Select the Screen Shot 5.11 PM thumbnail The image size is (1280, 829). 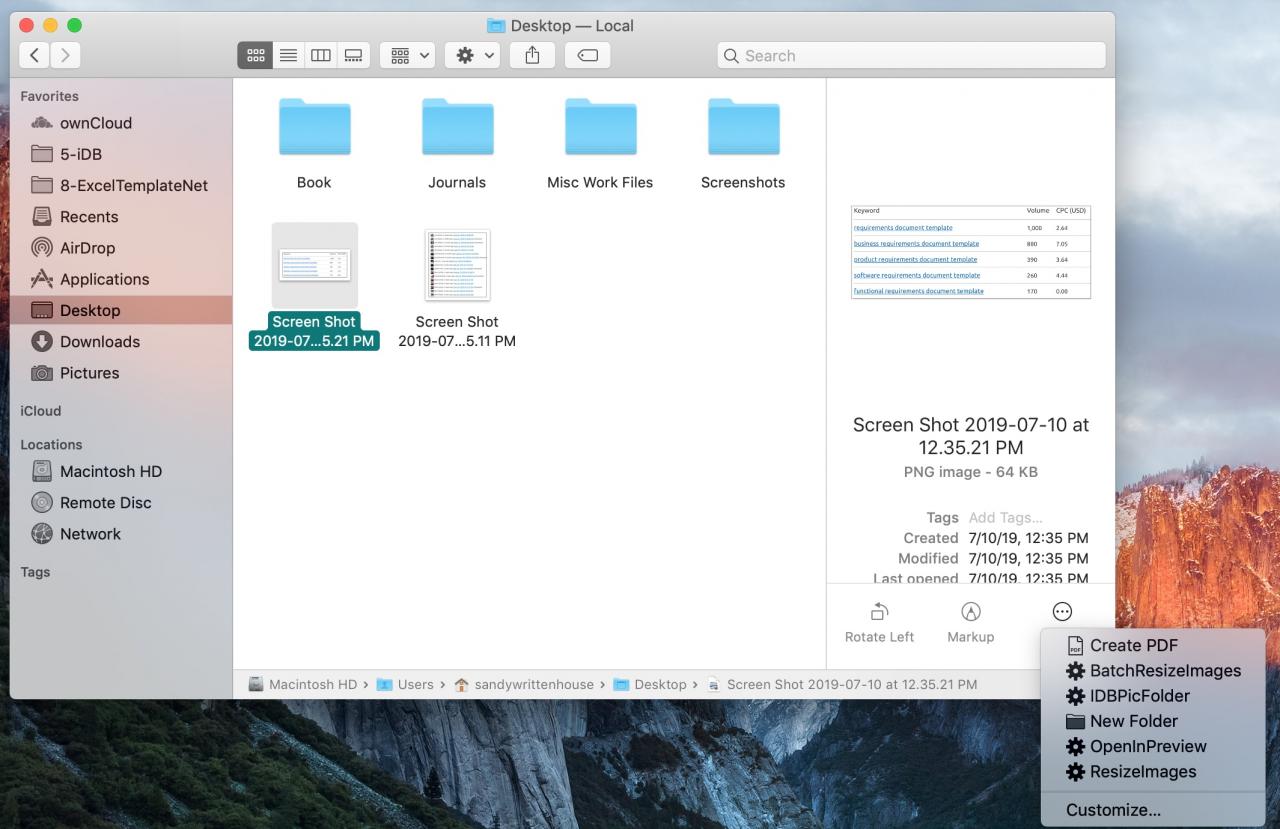coord(457,265)
